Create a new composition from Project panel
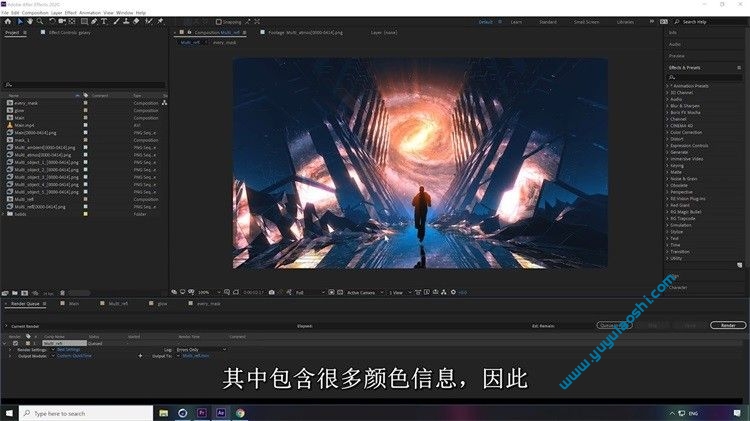This screenshot has width=750, height=421. pyautogui.click(x=24, y=293)
